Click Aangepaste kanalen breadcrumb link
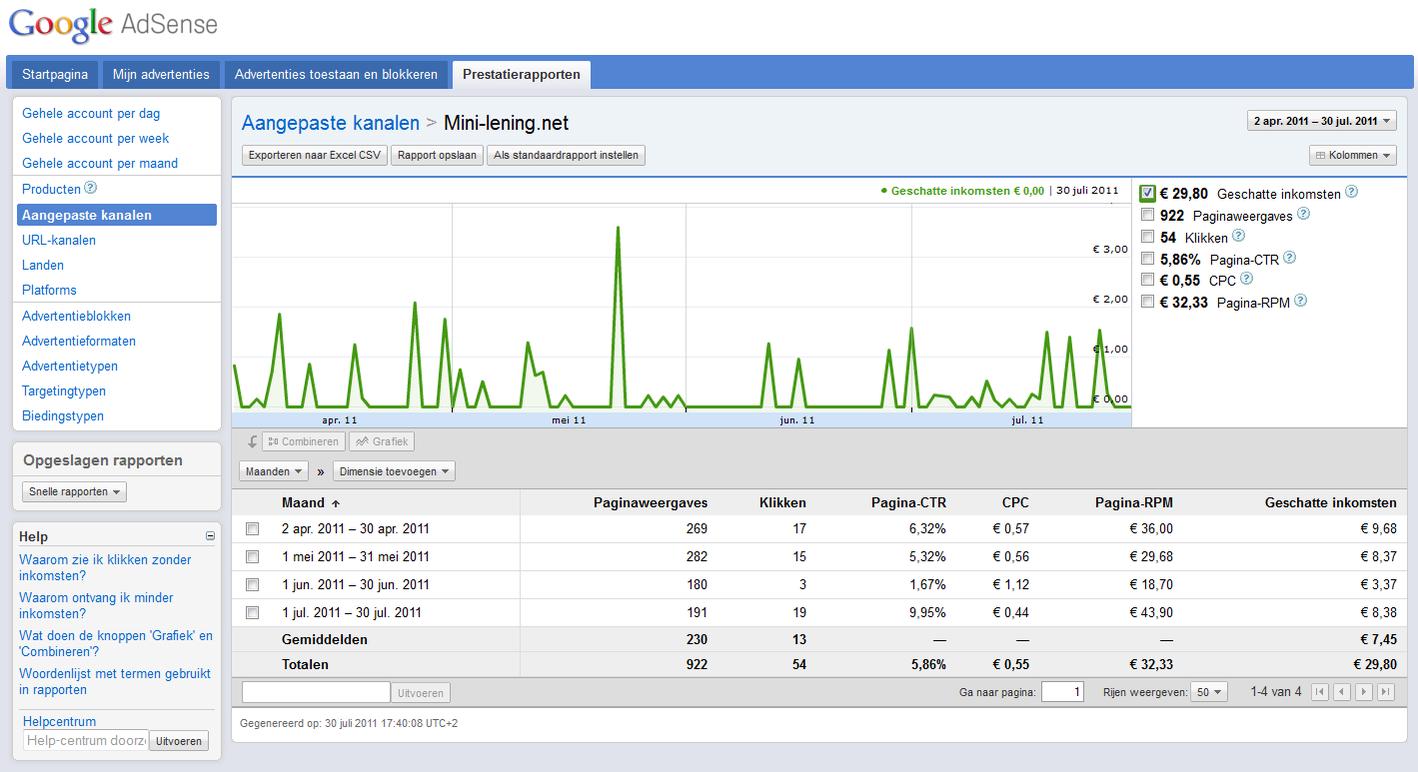 click(331, 123)
